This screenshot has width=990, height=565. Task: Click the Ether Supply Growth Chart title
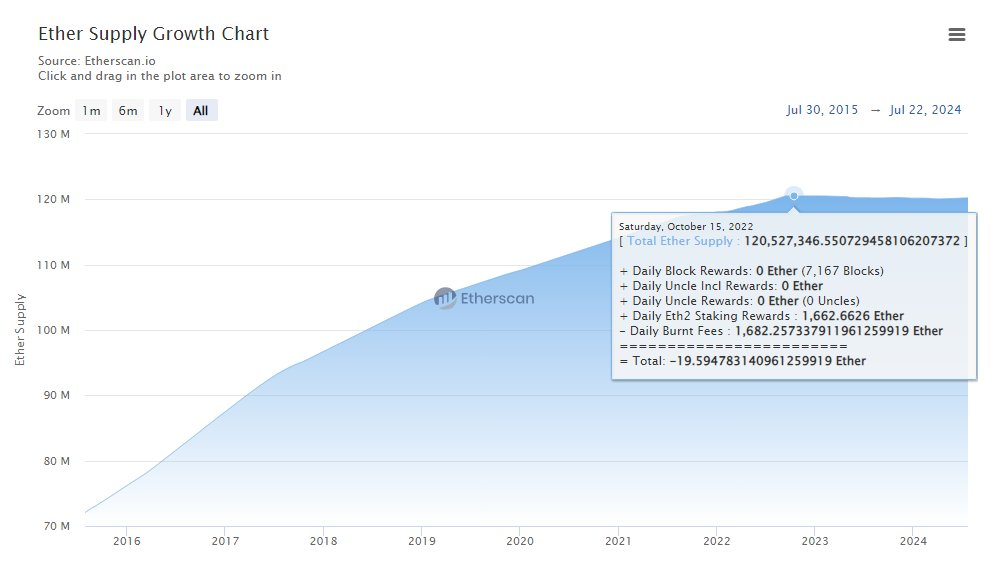(153, 34)
